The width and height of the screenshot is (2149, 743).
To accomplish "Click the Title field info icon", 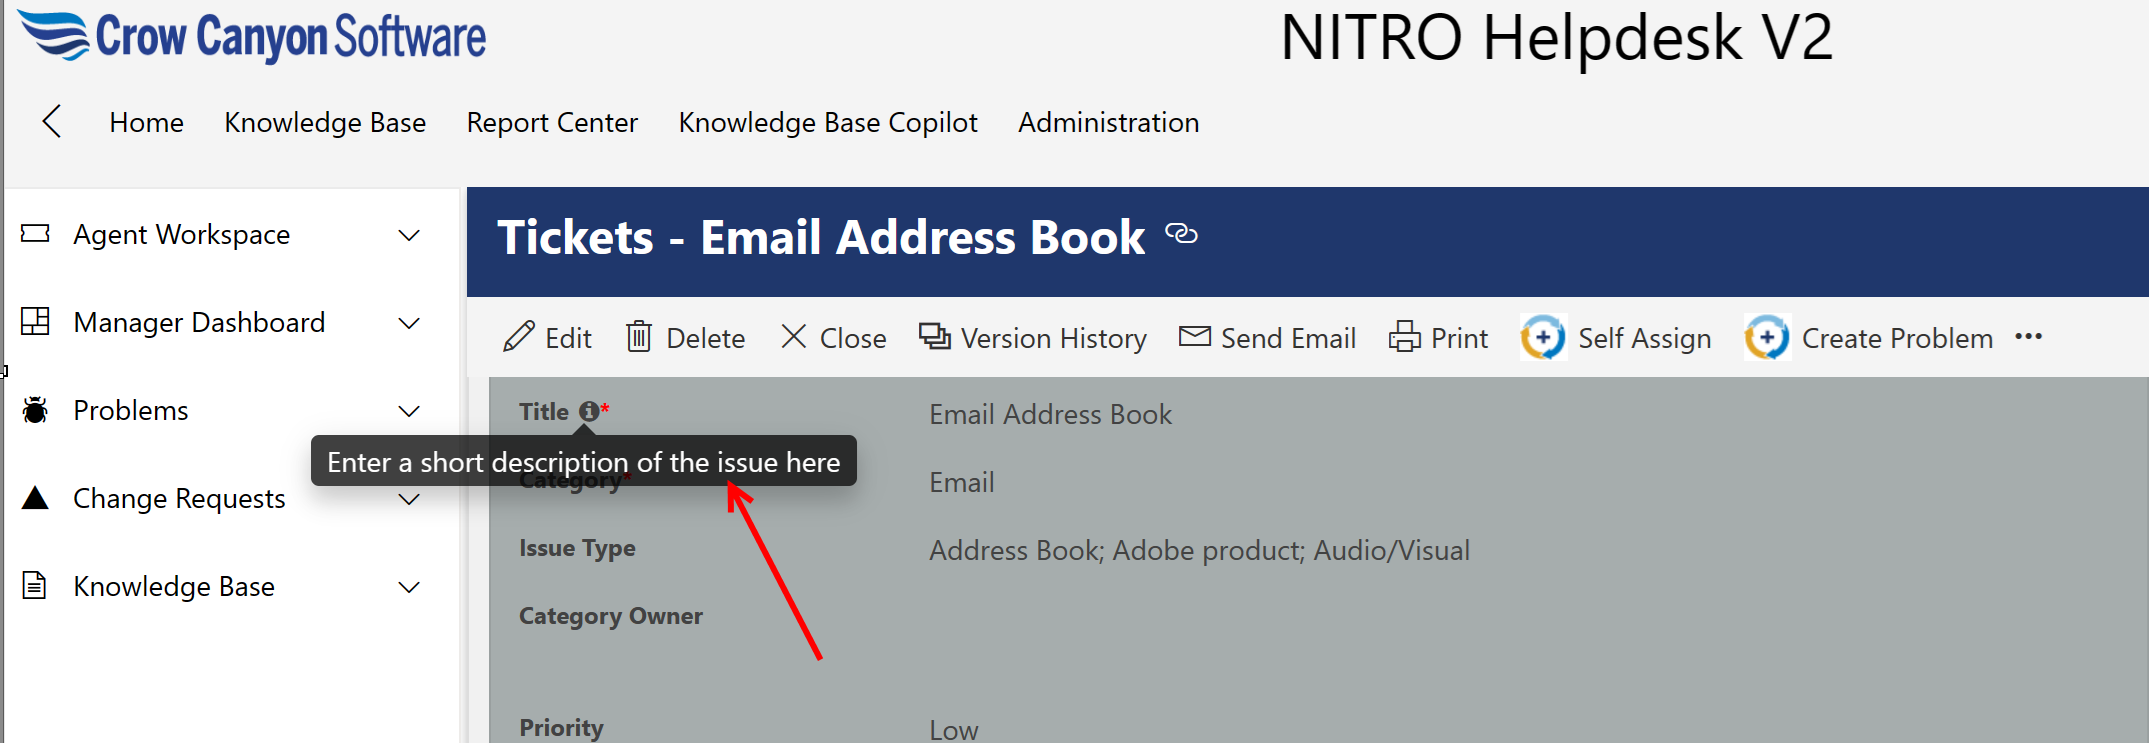I will (589, 411).
